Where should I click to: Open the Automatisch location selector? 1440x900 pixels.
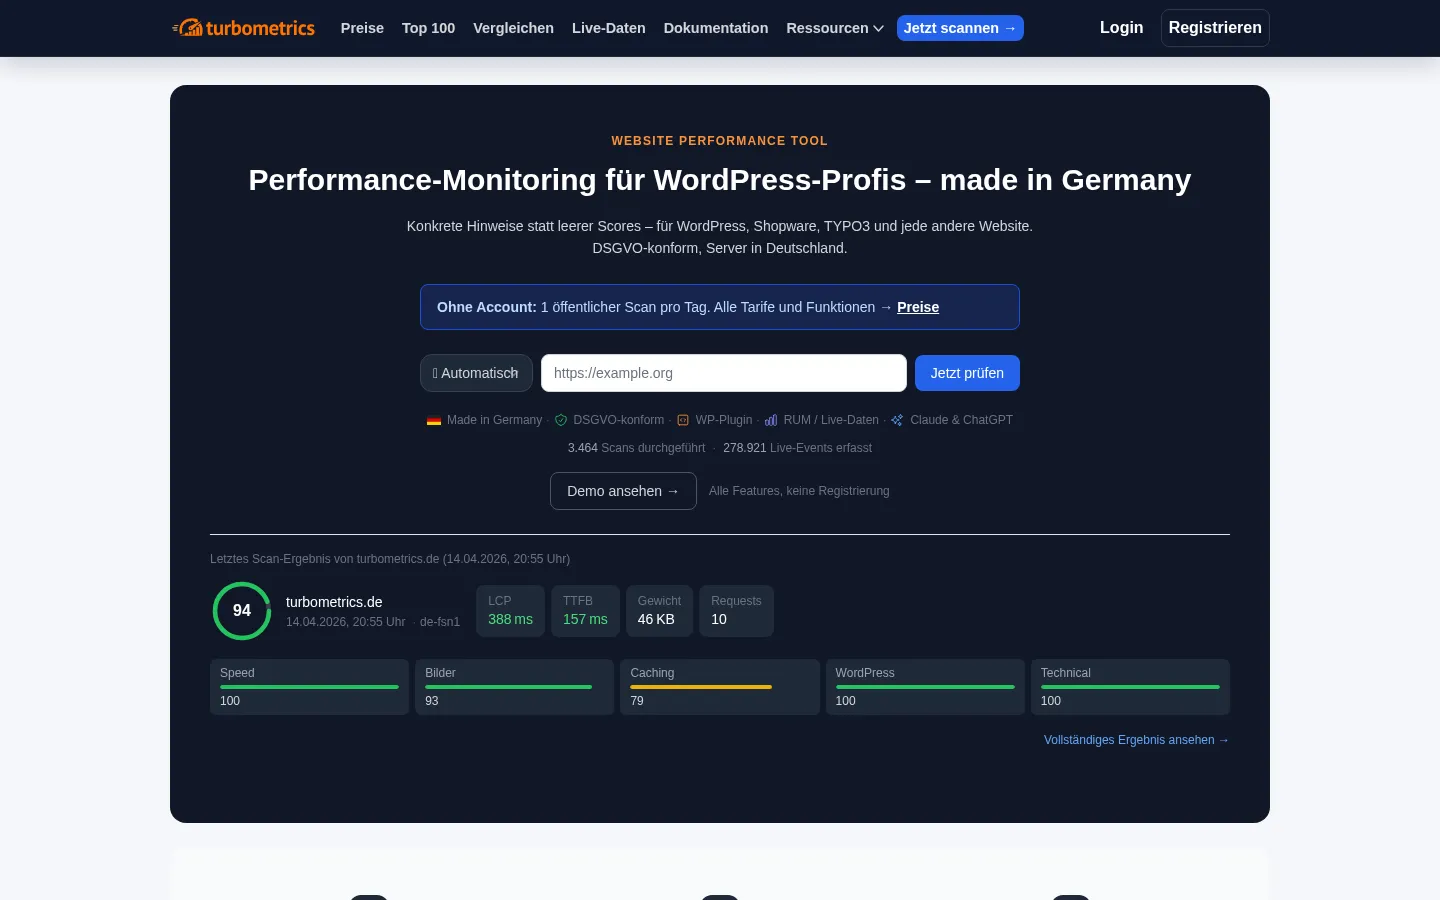pos(476,373)
